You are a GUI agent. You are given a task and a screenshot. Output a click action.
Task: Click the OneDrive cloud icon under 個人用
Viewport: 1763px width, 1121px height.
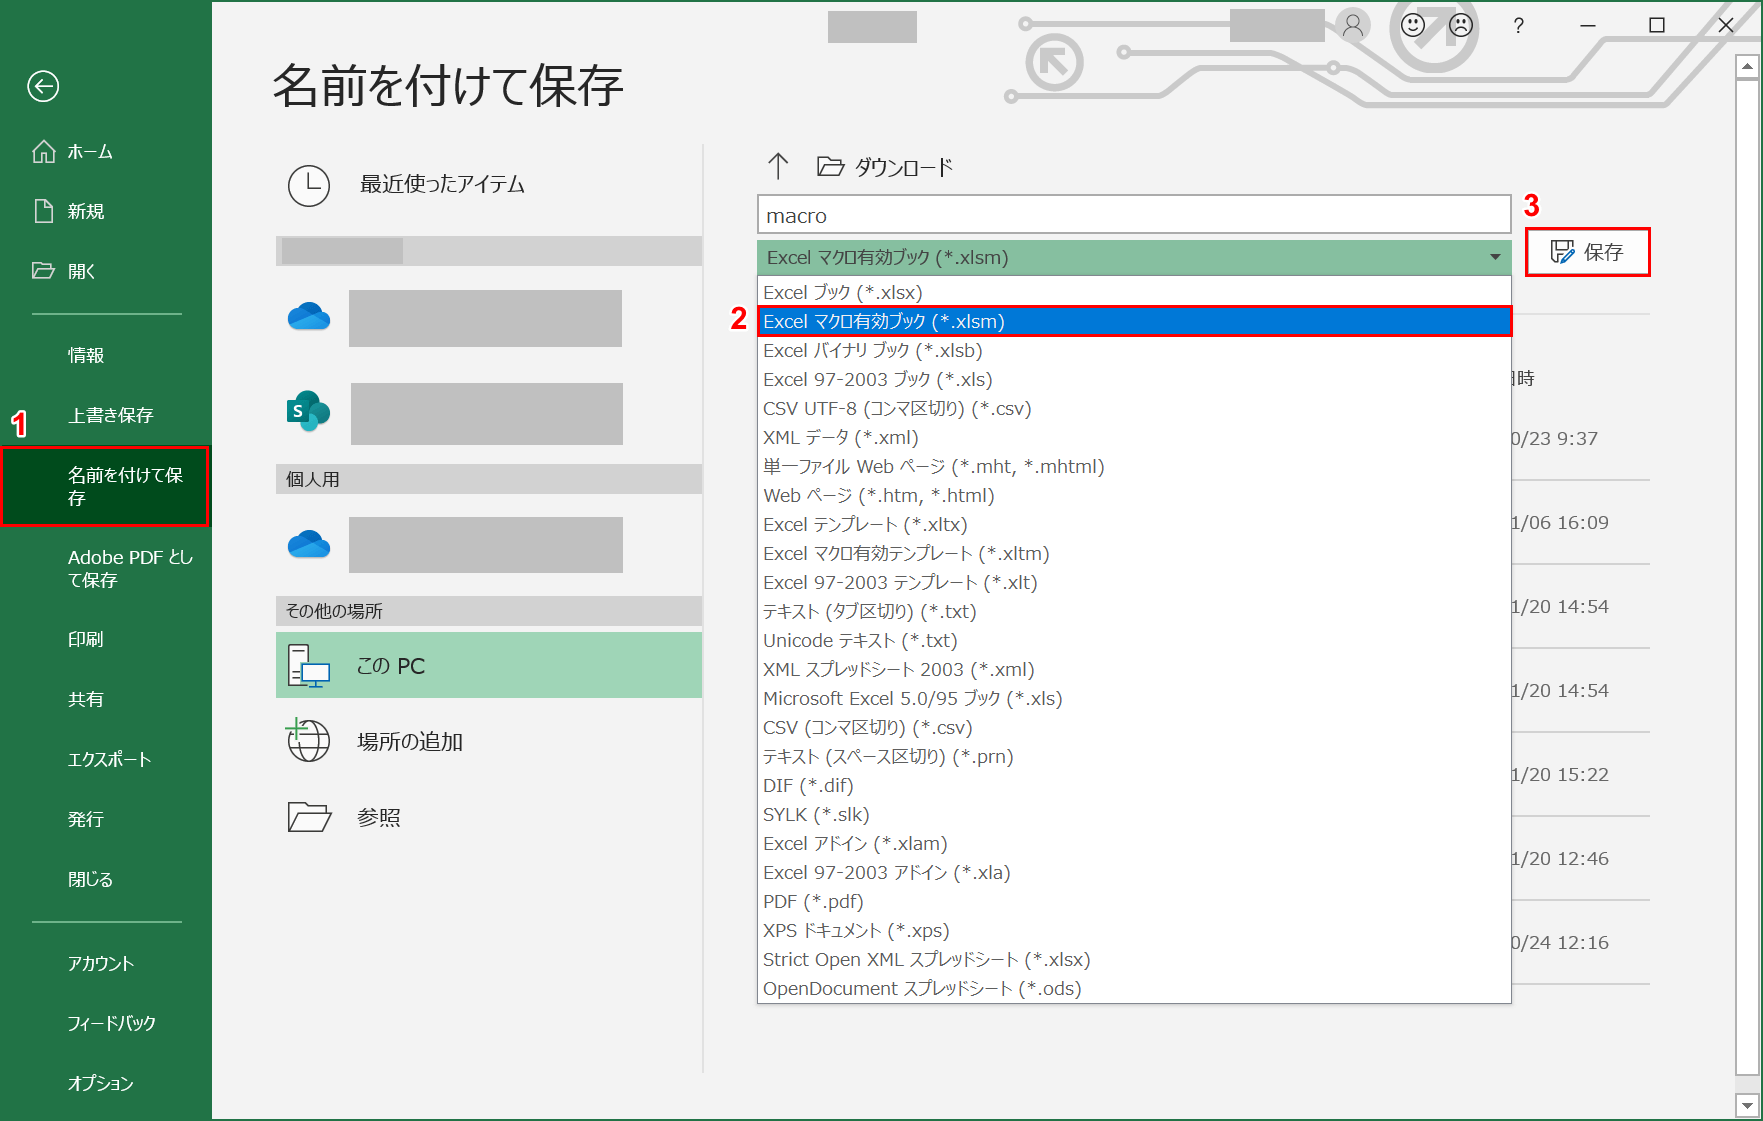coord(309,544)
